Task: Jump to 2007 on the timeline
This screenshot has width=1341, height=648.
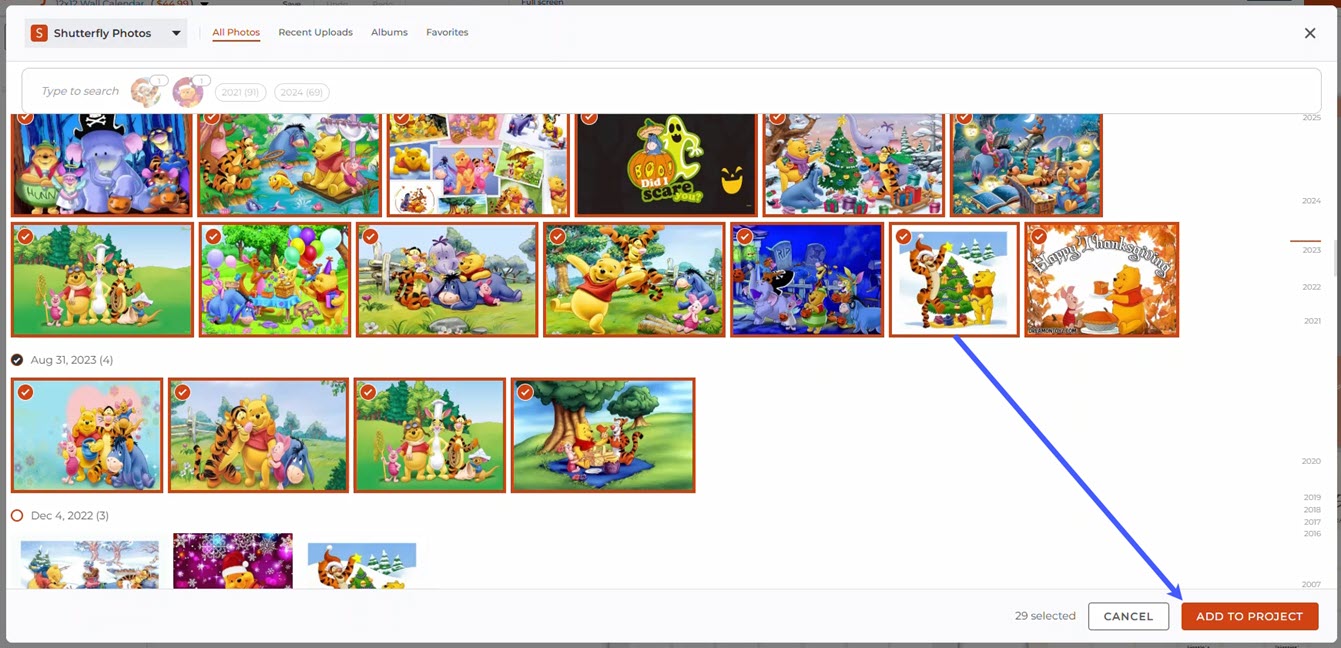Action: 1311,584
